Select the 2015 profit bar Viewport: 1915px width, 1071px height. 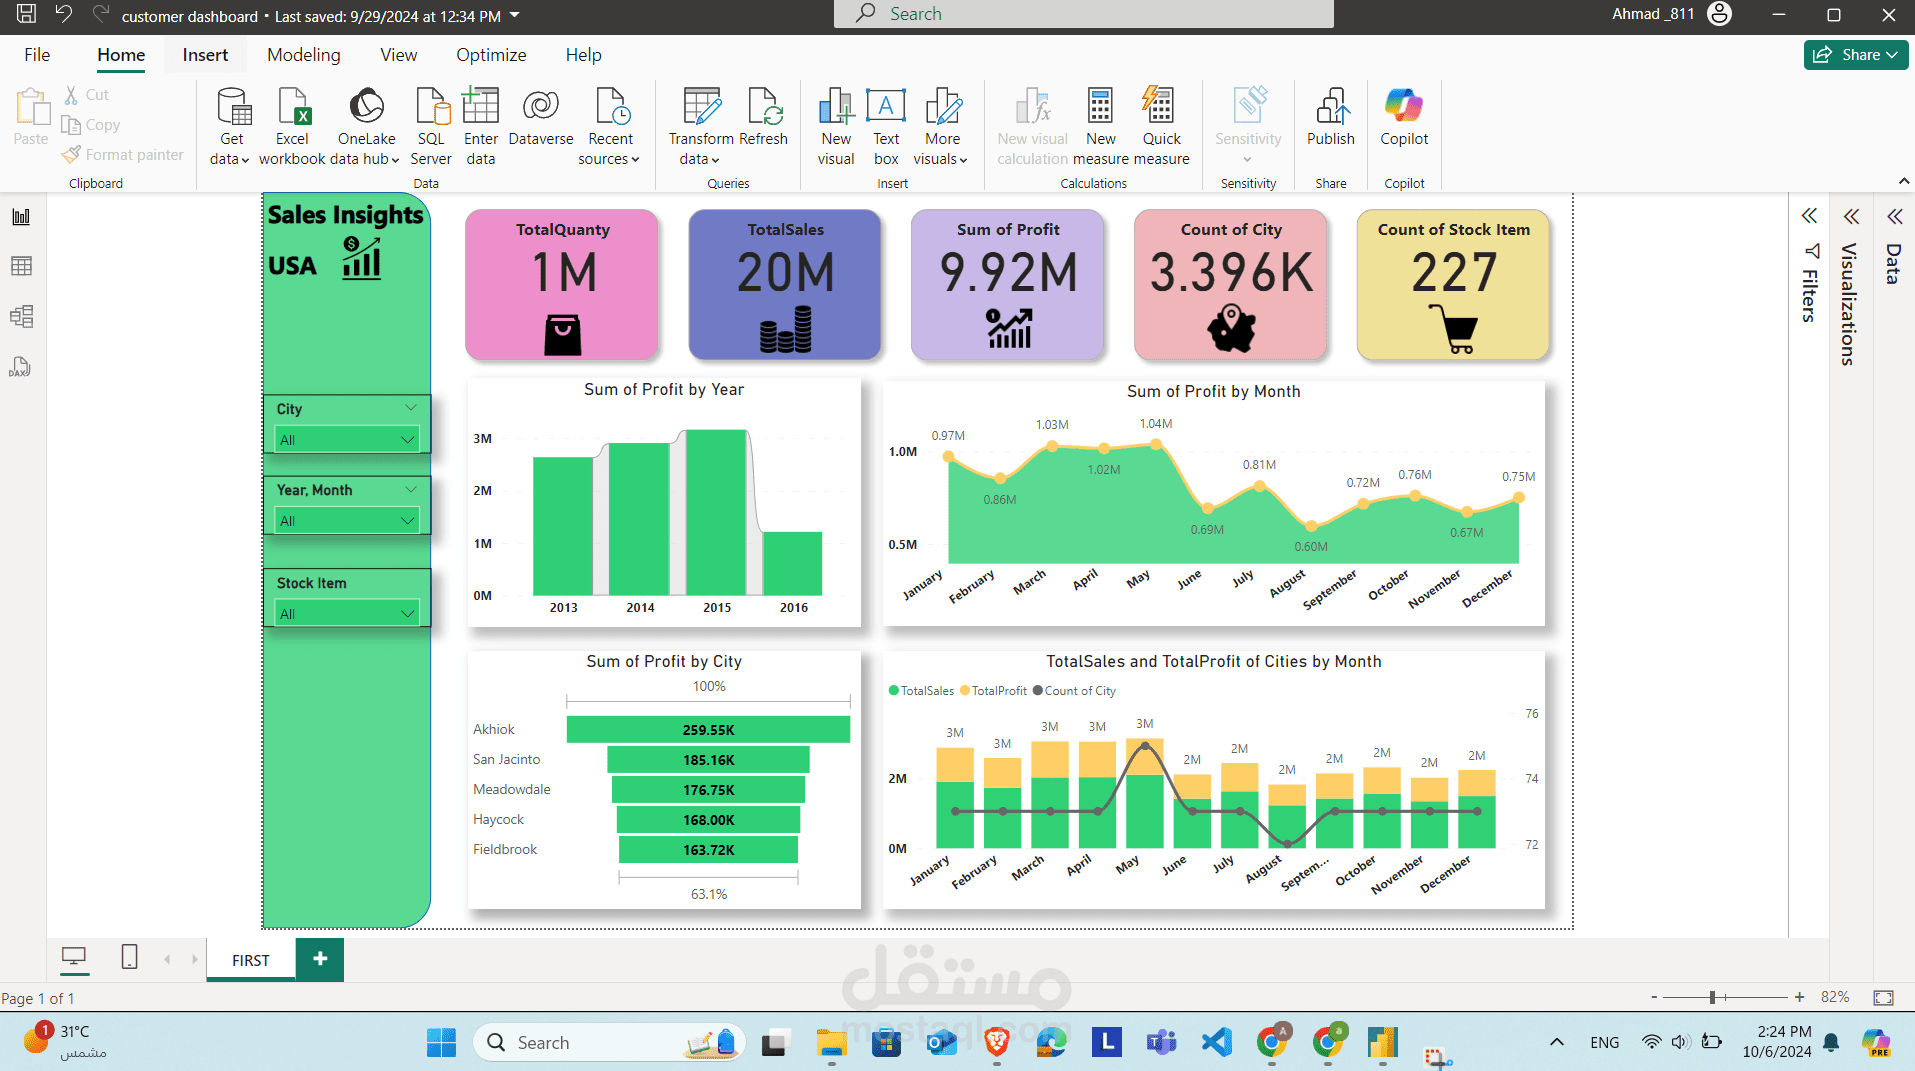coord(717,513)
